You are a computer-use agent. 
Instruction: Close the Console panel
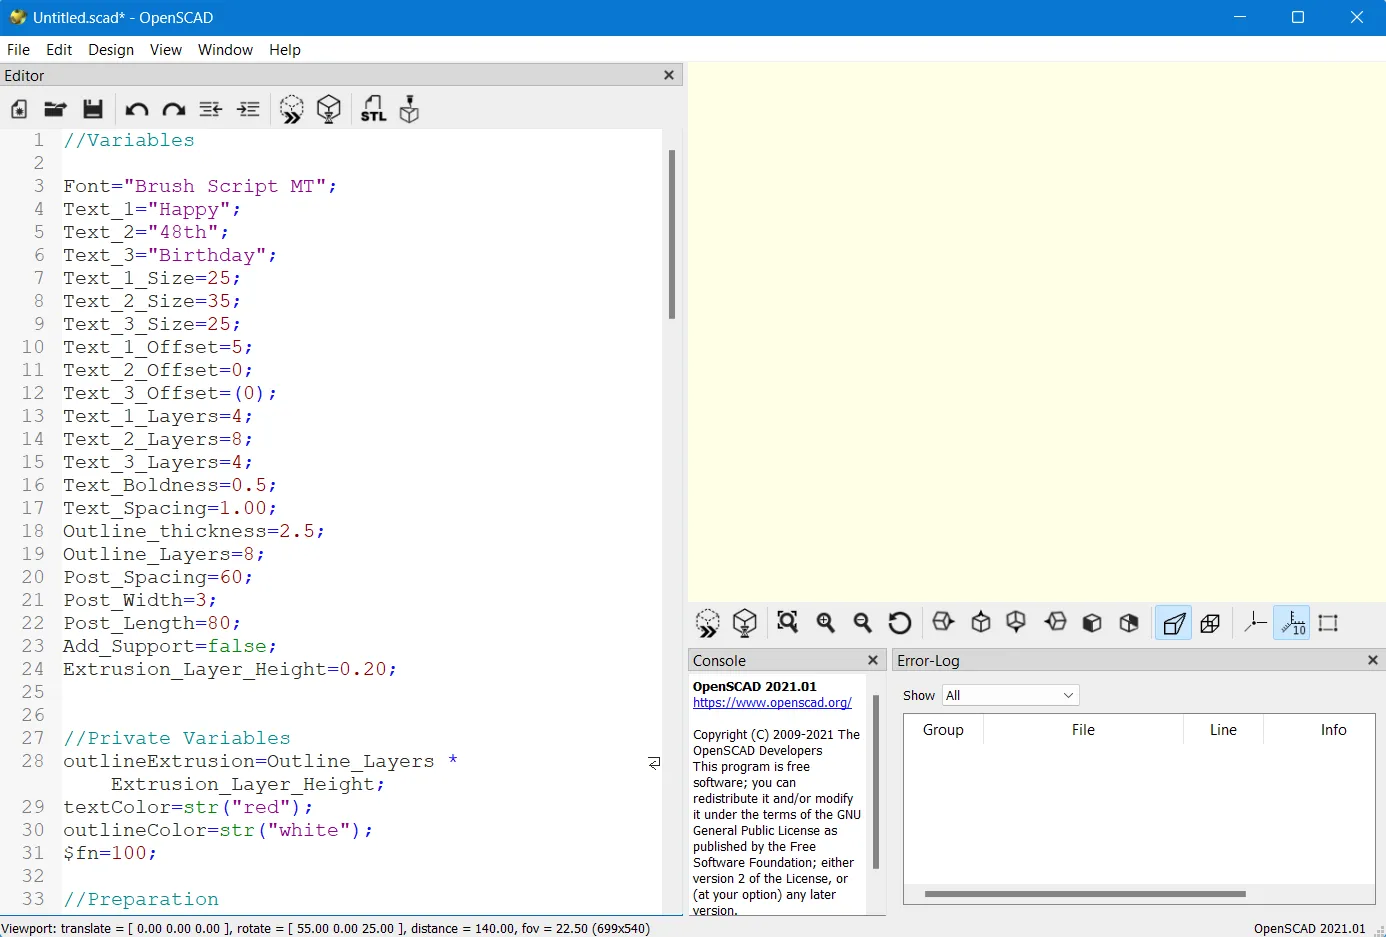[872, 660]
